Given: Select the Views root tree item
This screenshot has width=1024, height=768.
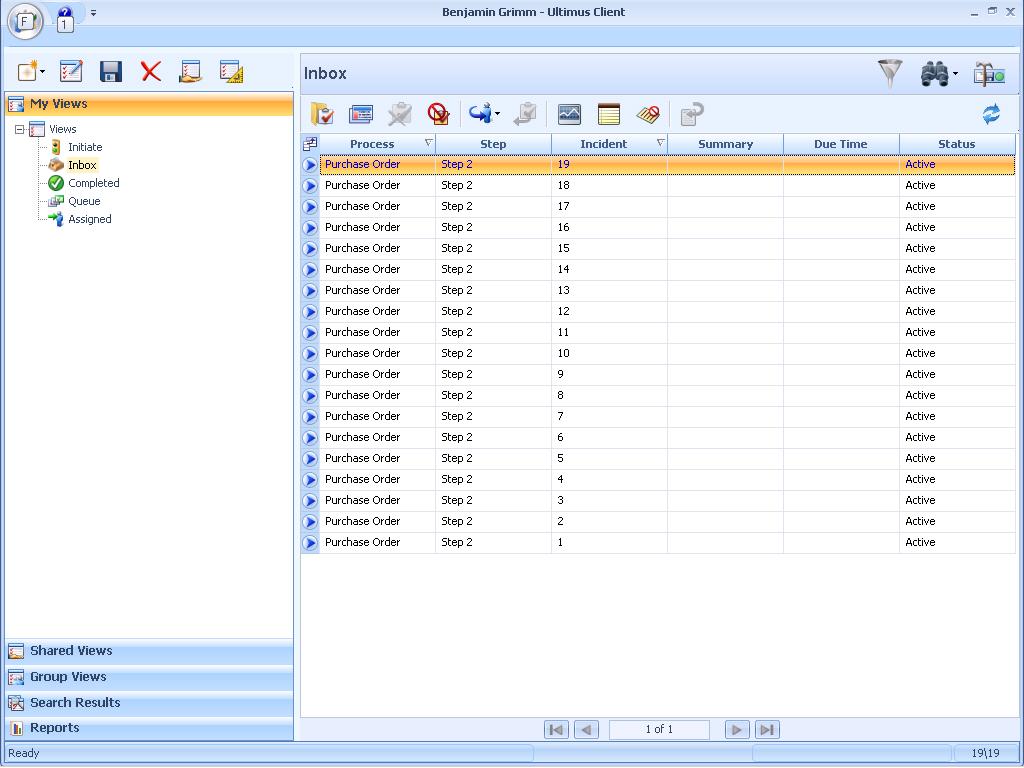Looking at the screenshot, I should [63, 129].
